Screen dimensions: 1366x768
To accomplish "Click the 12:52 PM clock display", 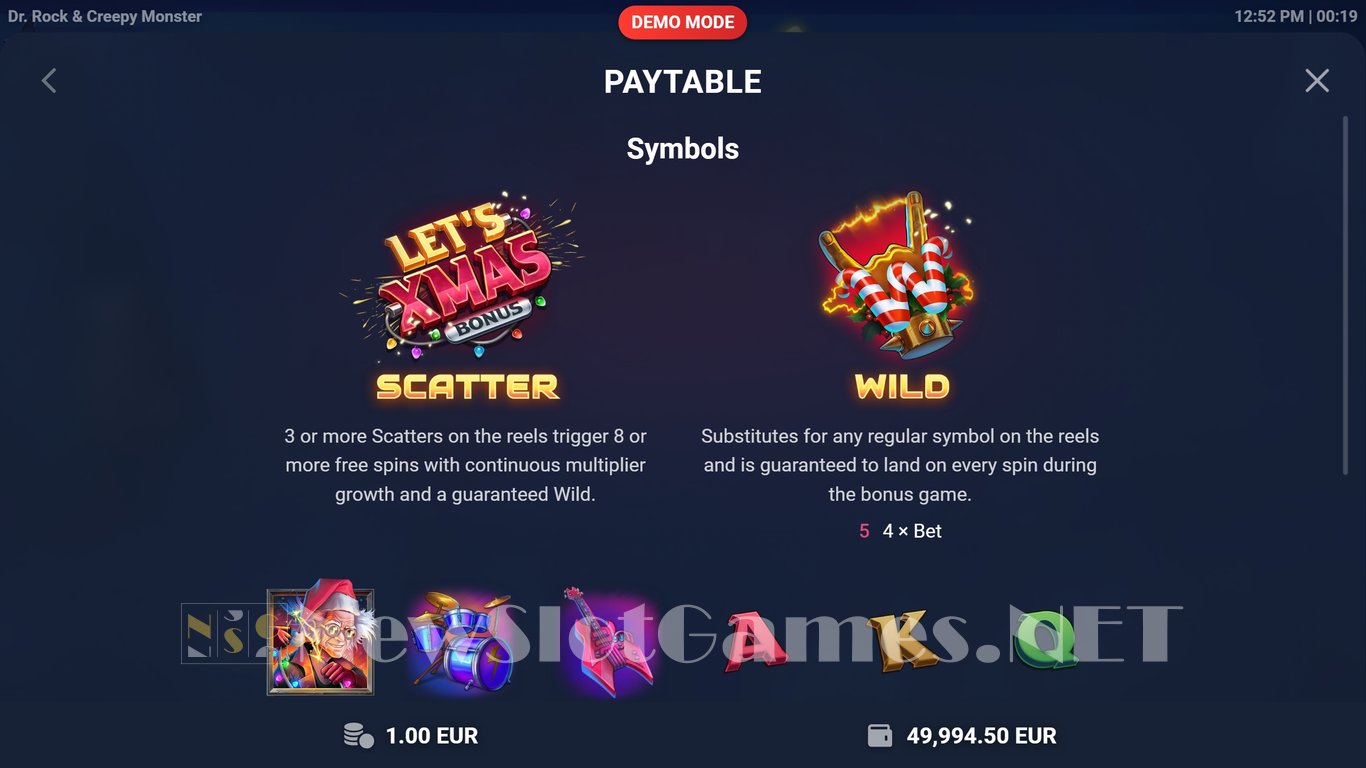I will tap(1269, 16).
